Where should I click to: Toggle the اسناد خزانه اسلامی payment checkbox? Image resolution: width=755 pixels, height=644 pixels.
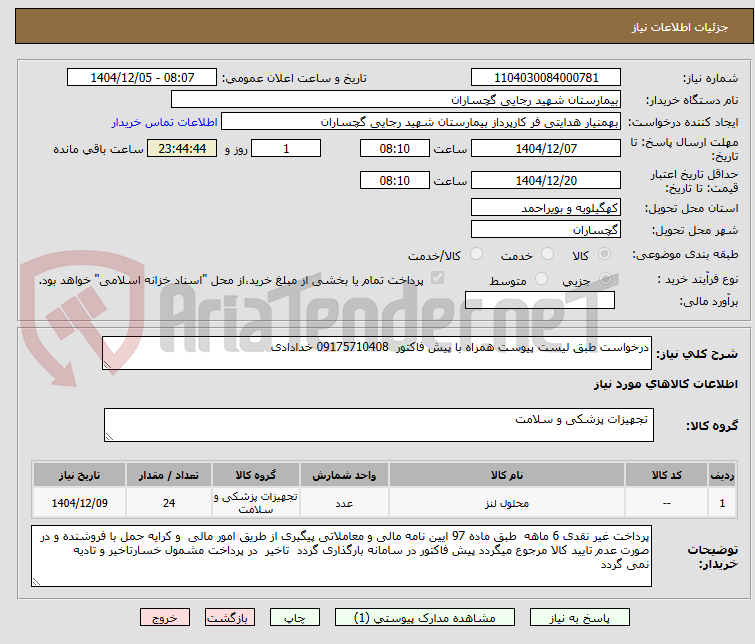click(x=437, y=278)
